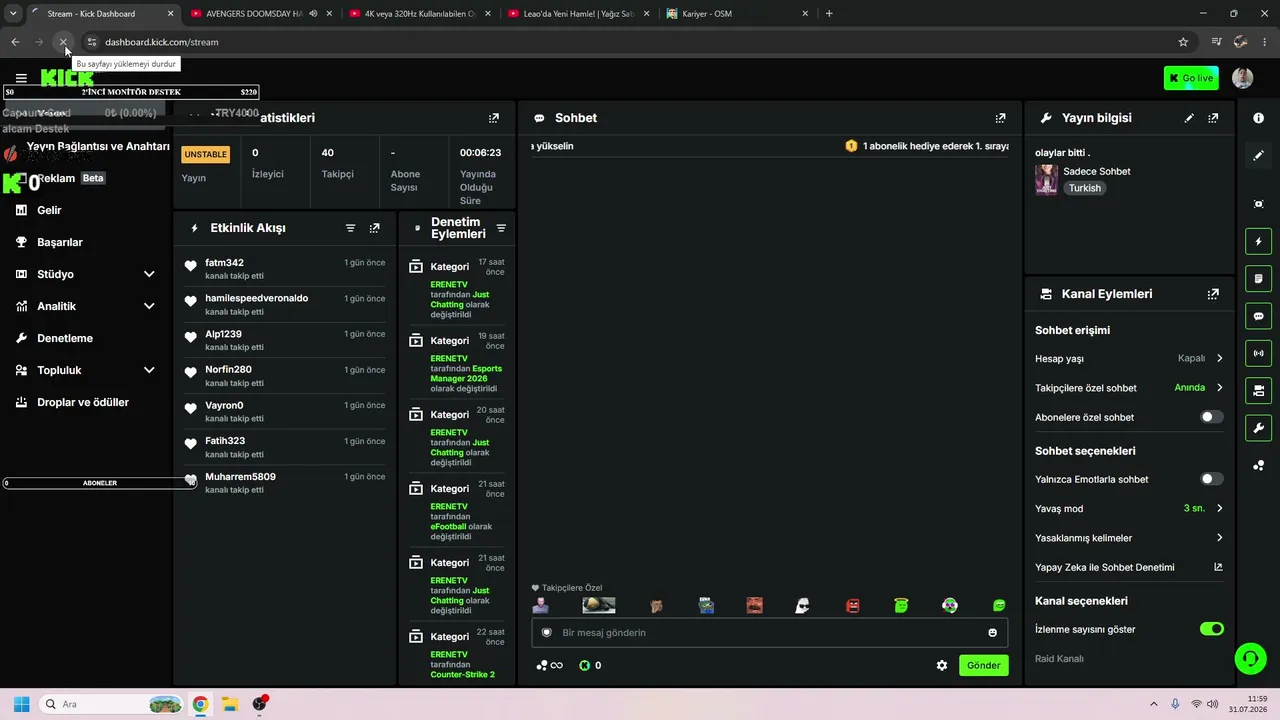Click the capture-frame icon in the right rail

click(x=1258, y=204)
